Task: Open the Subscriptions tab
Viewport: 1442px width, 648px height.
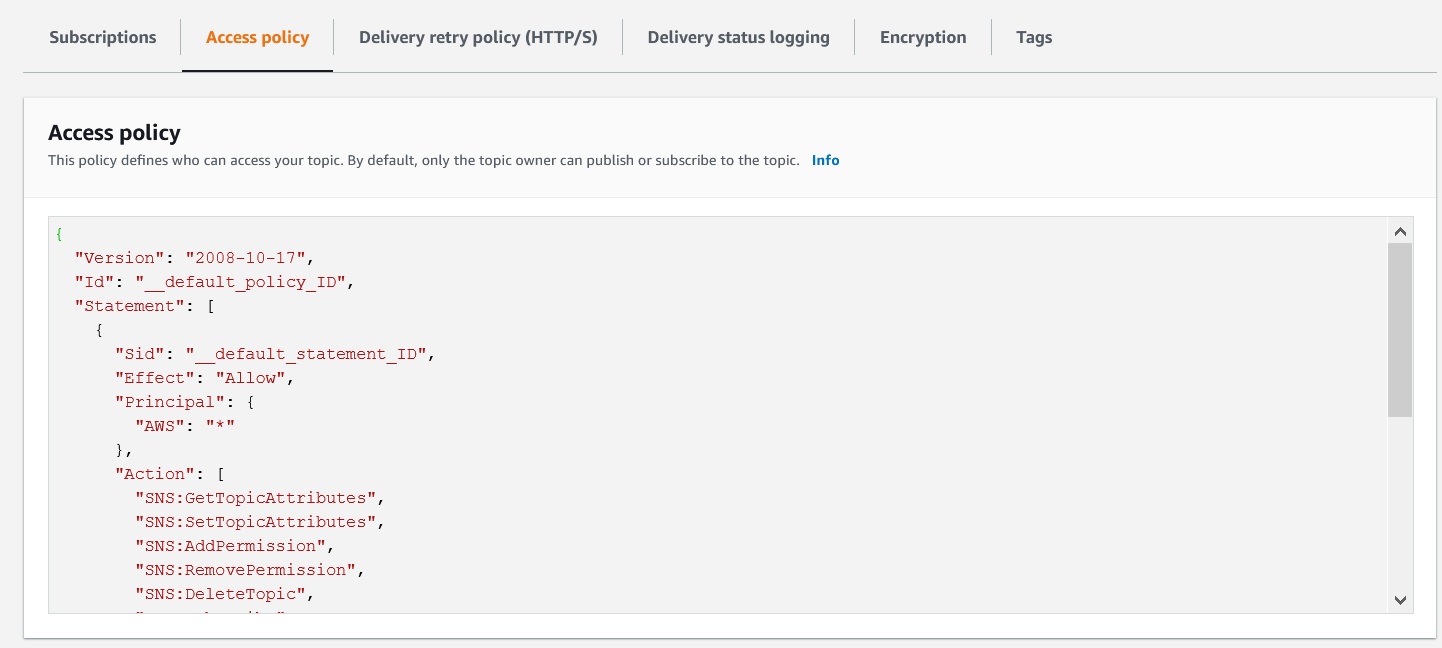Action: pos(103,38)
